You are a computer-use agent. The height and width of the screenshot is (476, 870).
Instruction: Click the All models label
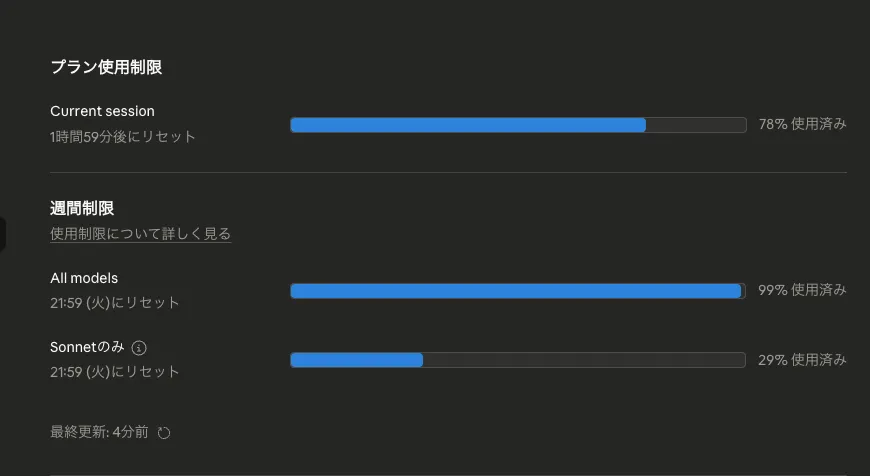pos(84,278)
